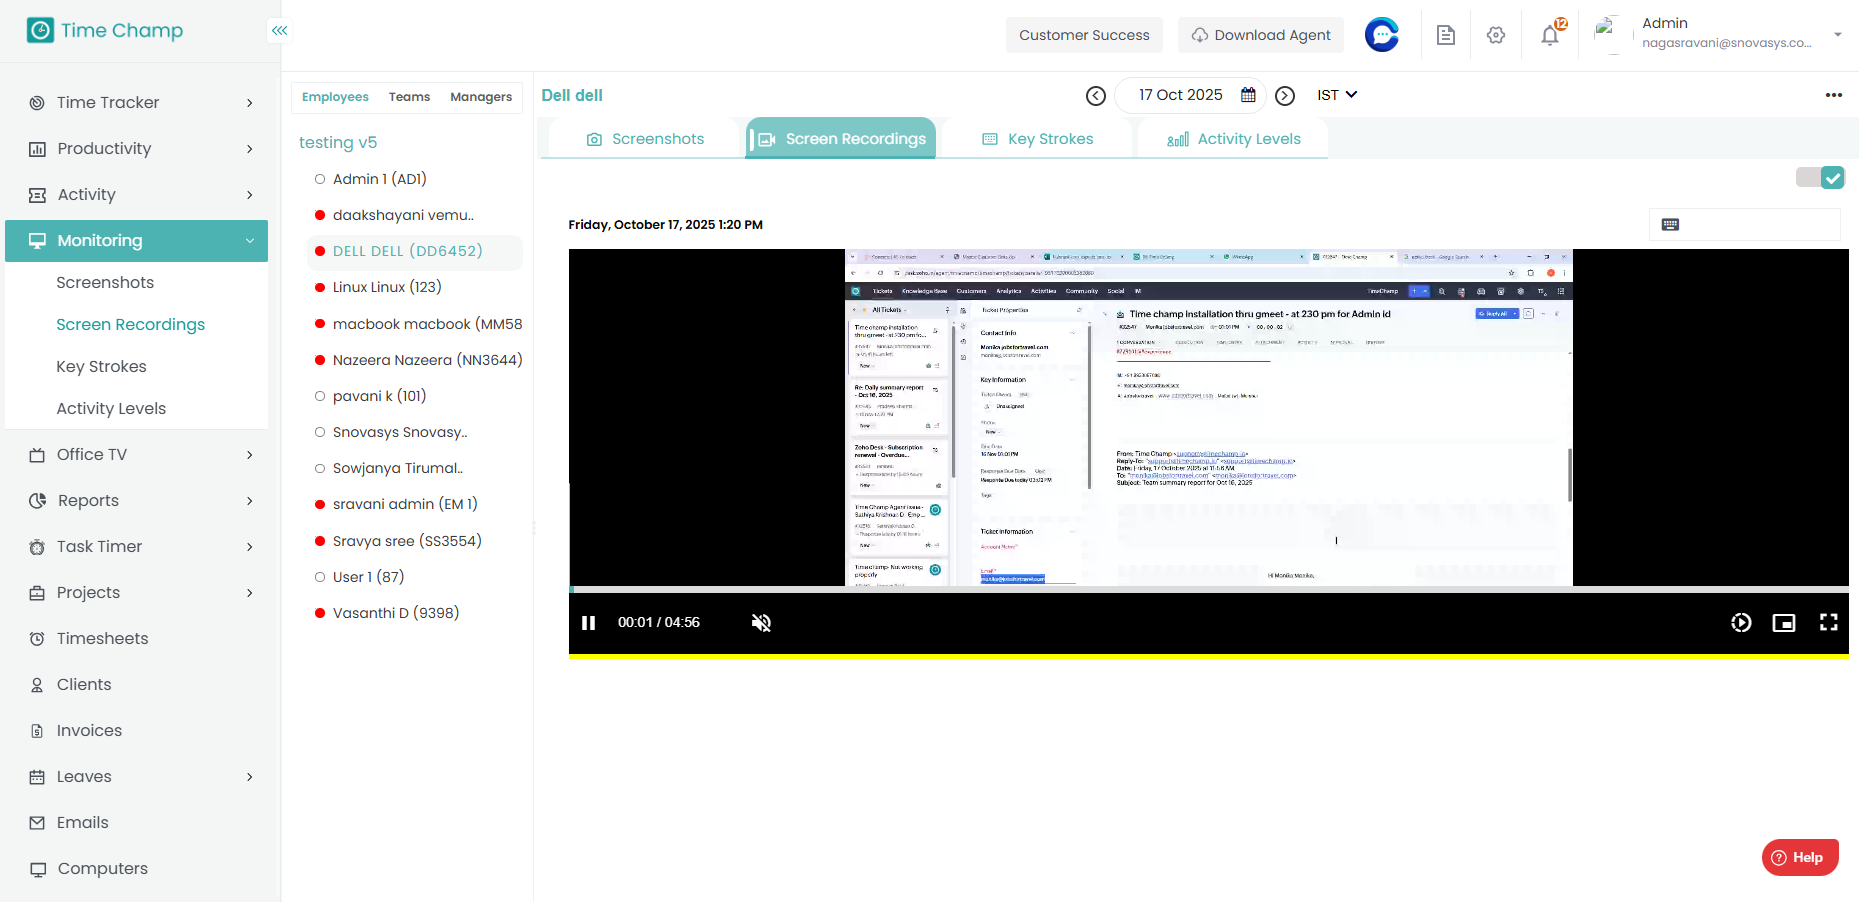Open the Admin account dropdown
The width and height of the screenshot is (1859, 902).
pos(1837,35)
